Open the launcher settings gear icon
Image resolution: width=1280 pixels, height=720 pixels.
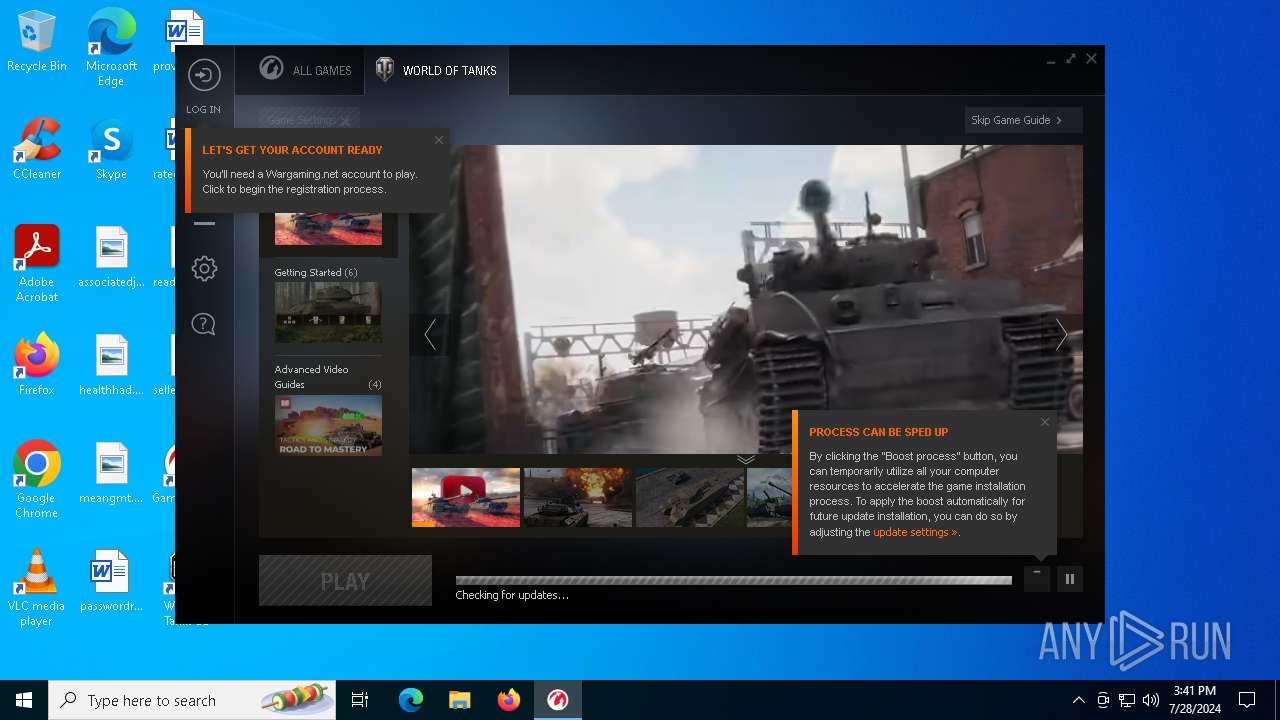[x=204, y=268]
